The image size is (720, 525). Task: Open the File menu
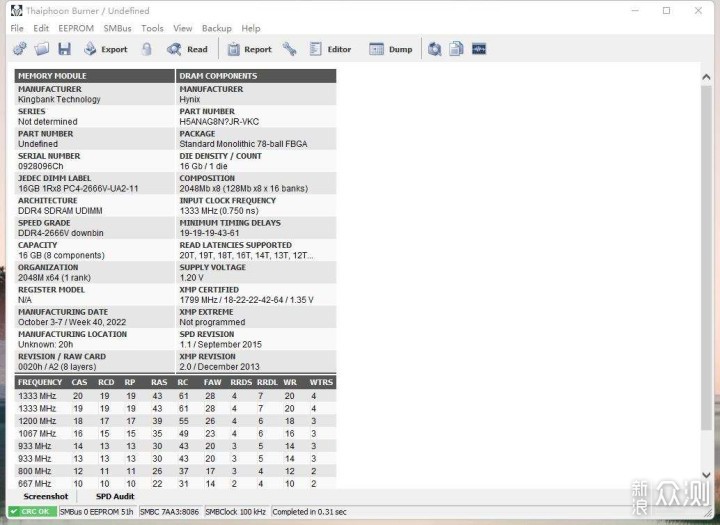click(x=17, y=28)
